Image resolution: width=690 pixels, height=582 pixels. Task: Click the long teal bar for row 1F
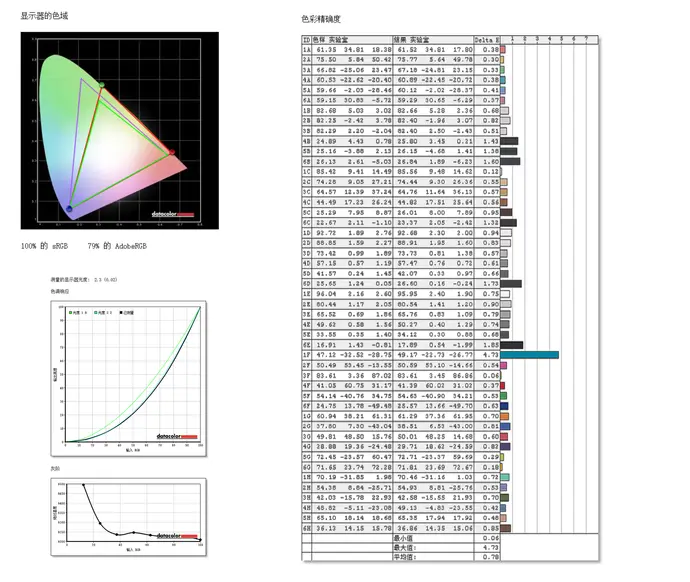[x=529, y=354]
